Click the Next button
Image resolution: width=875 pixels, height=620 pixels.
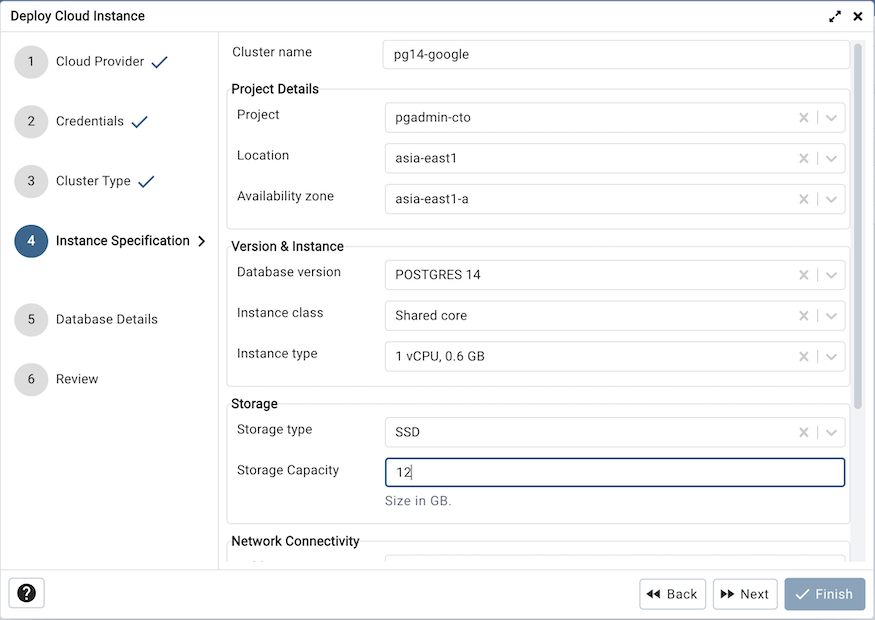click(x=745, y=593)
